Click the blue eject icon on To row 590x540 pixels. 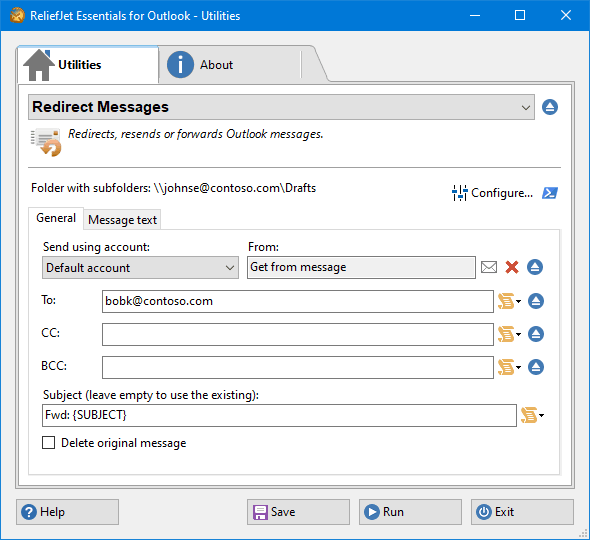click(535, 301)
